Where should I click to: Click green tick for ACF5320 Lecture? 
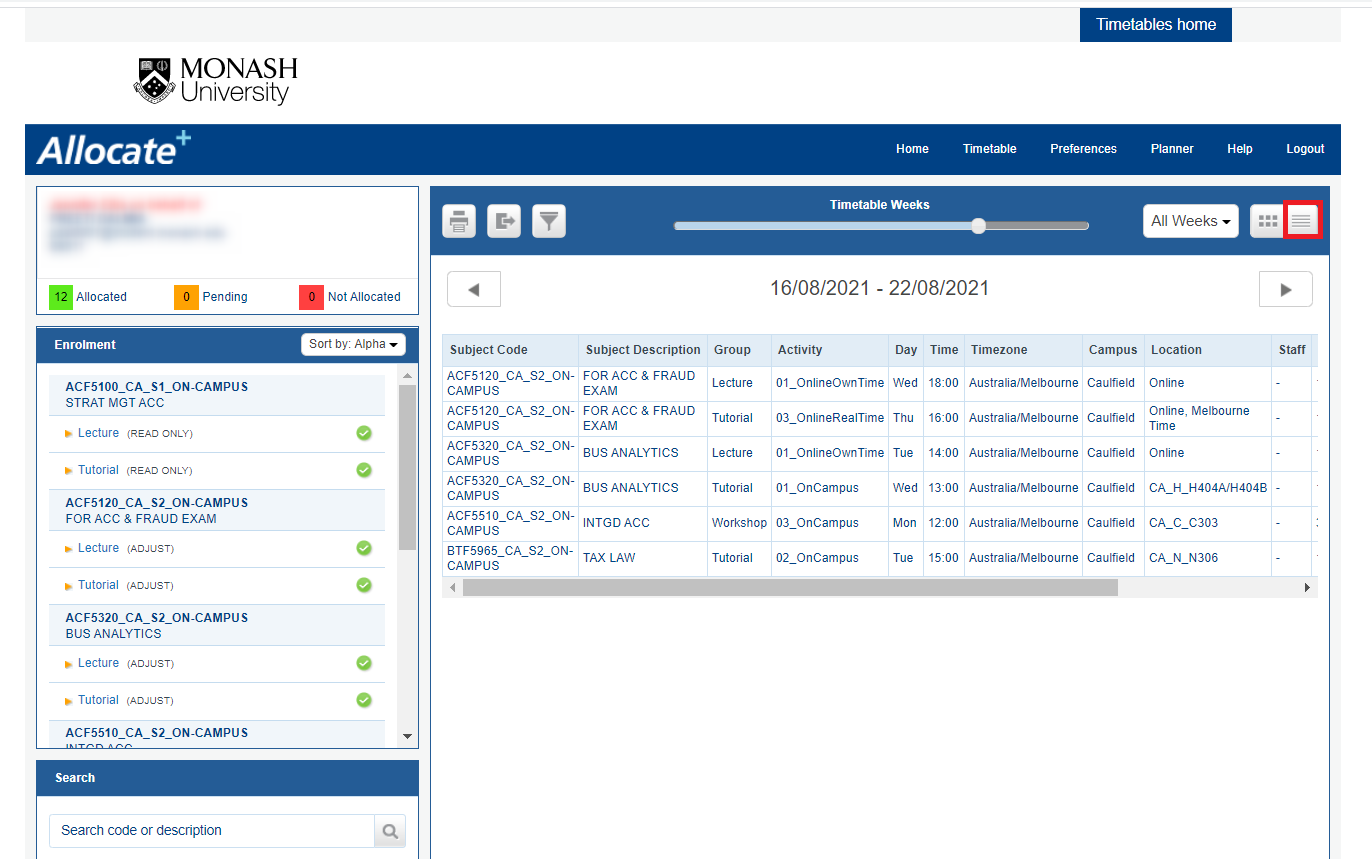[x=364, y=663]
